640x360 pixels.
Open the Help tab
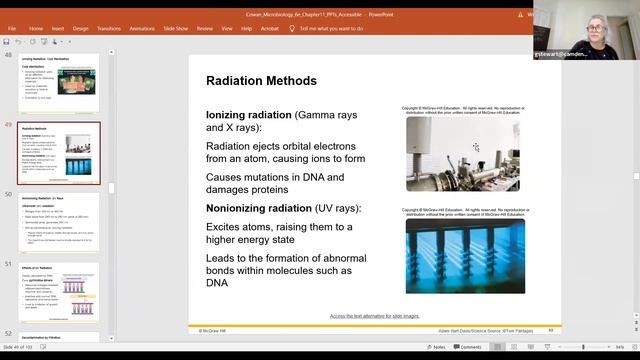click(x=247, y=29)
